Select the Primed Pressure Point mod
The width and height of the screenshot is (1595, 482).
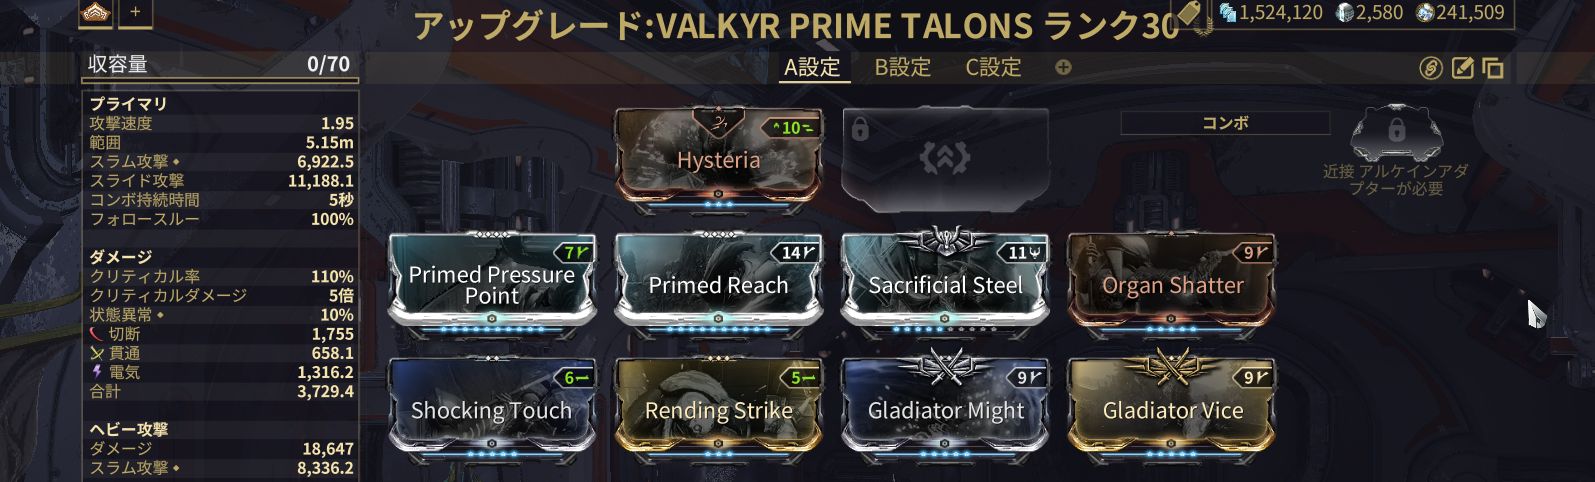coord(491,284)
